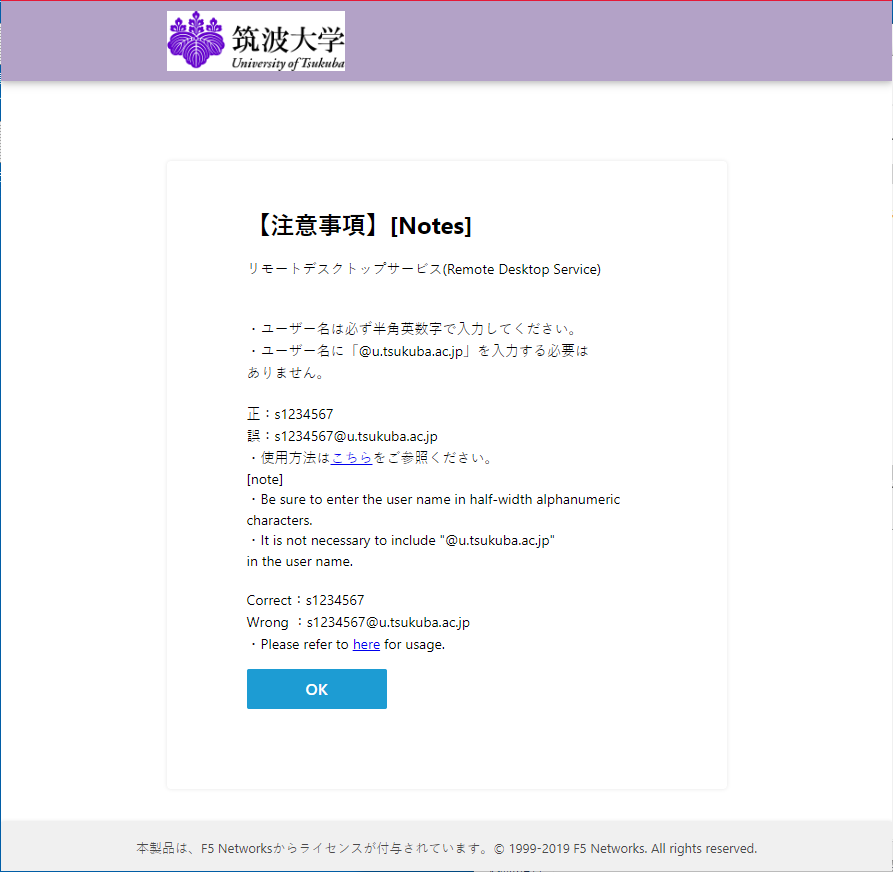
Task: Click the 'It is not necessary to include' line
Action: point(401,541)
